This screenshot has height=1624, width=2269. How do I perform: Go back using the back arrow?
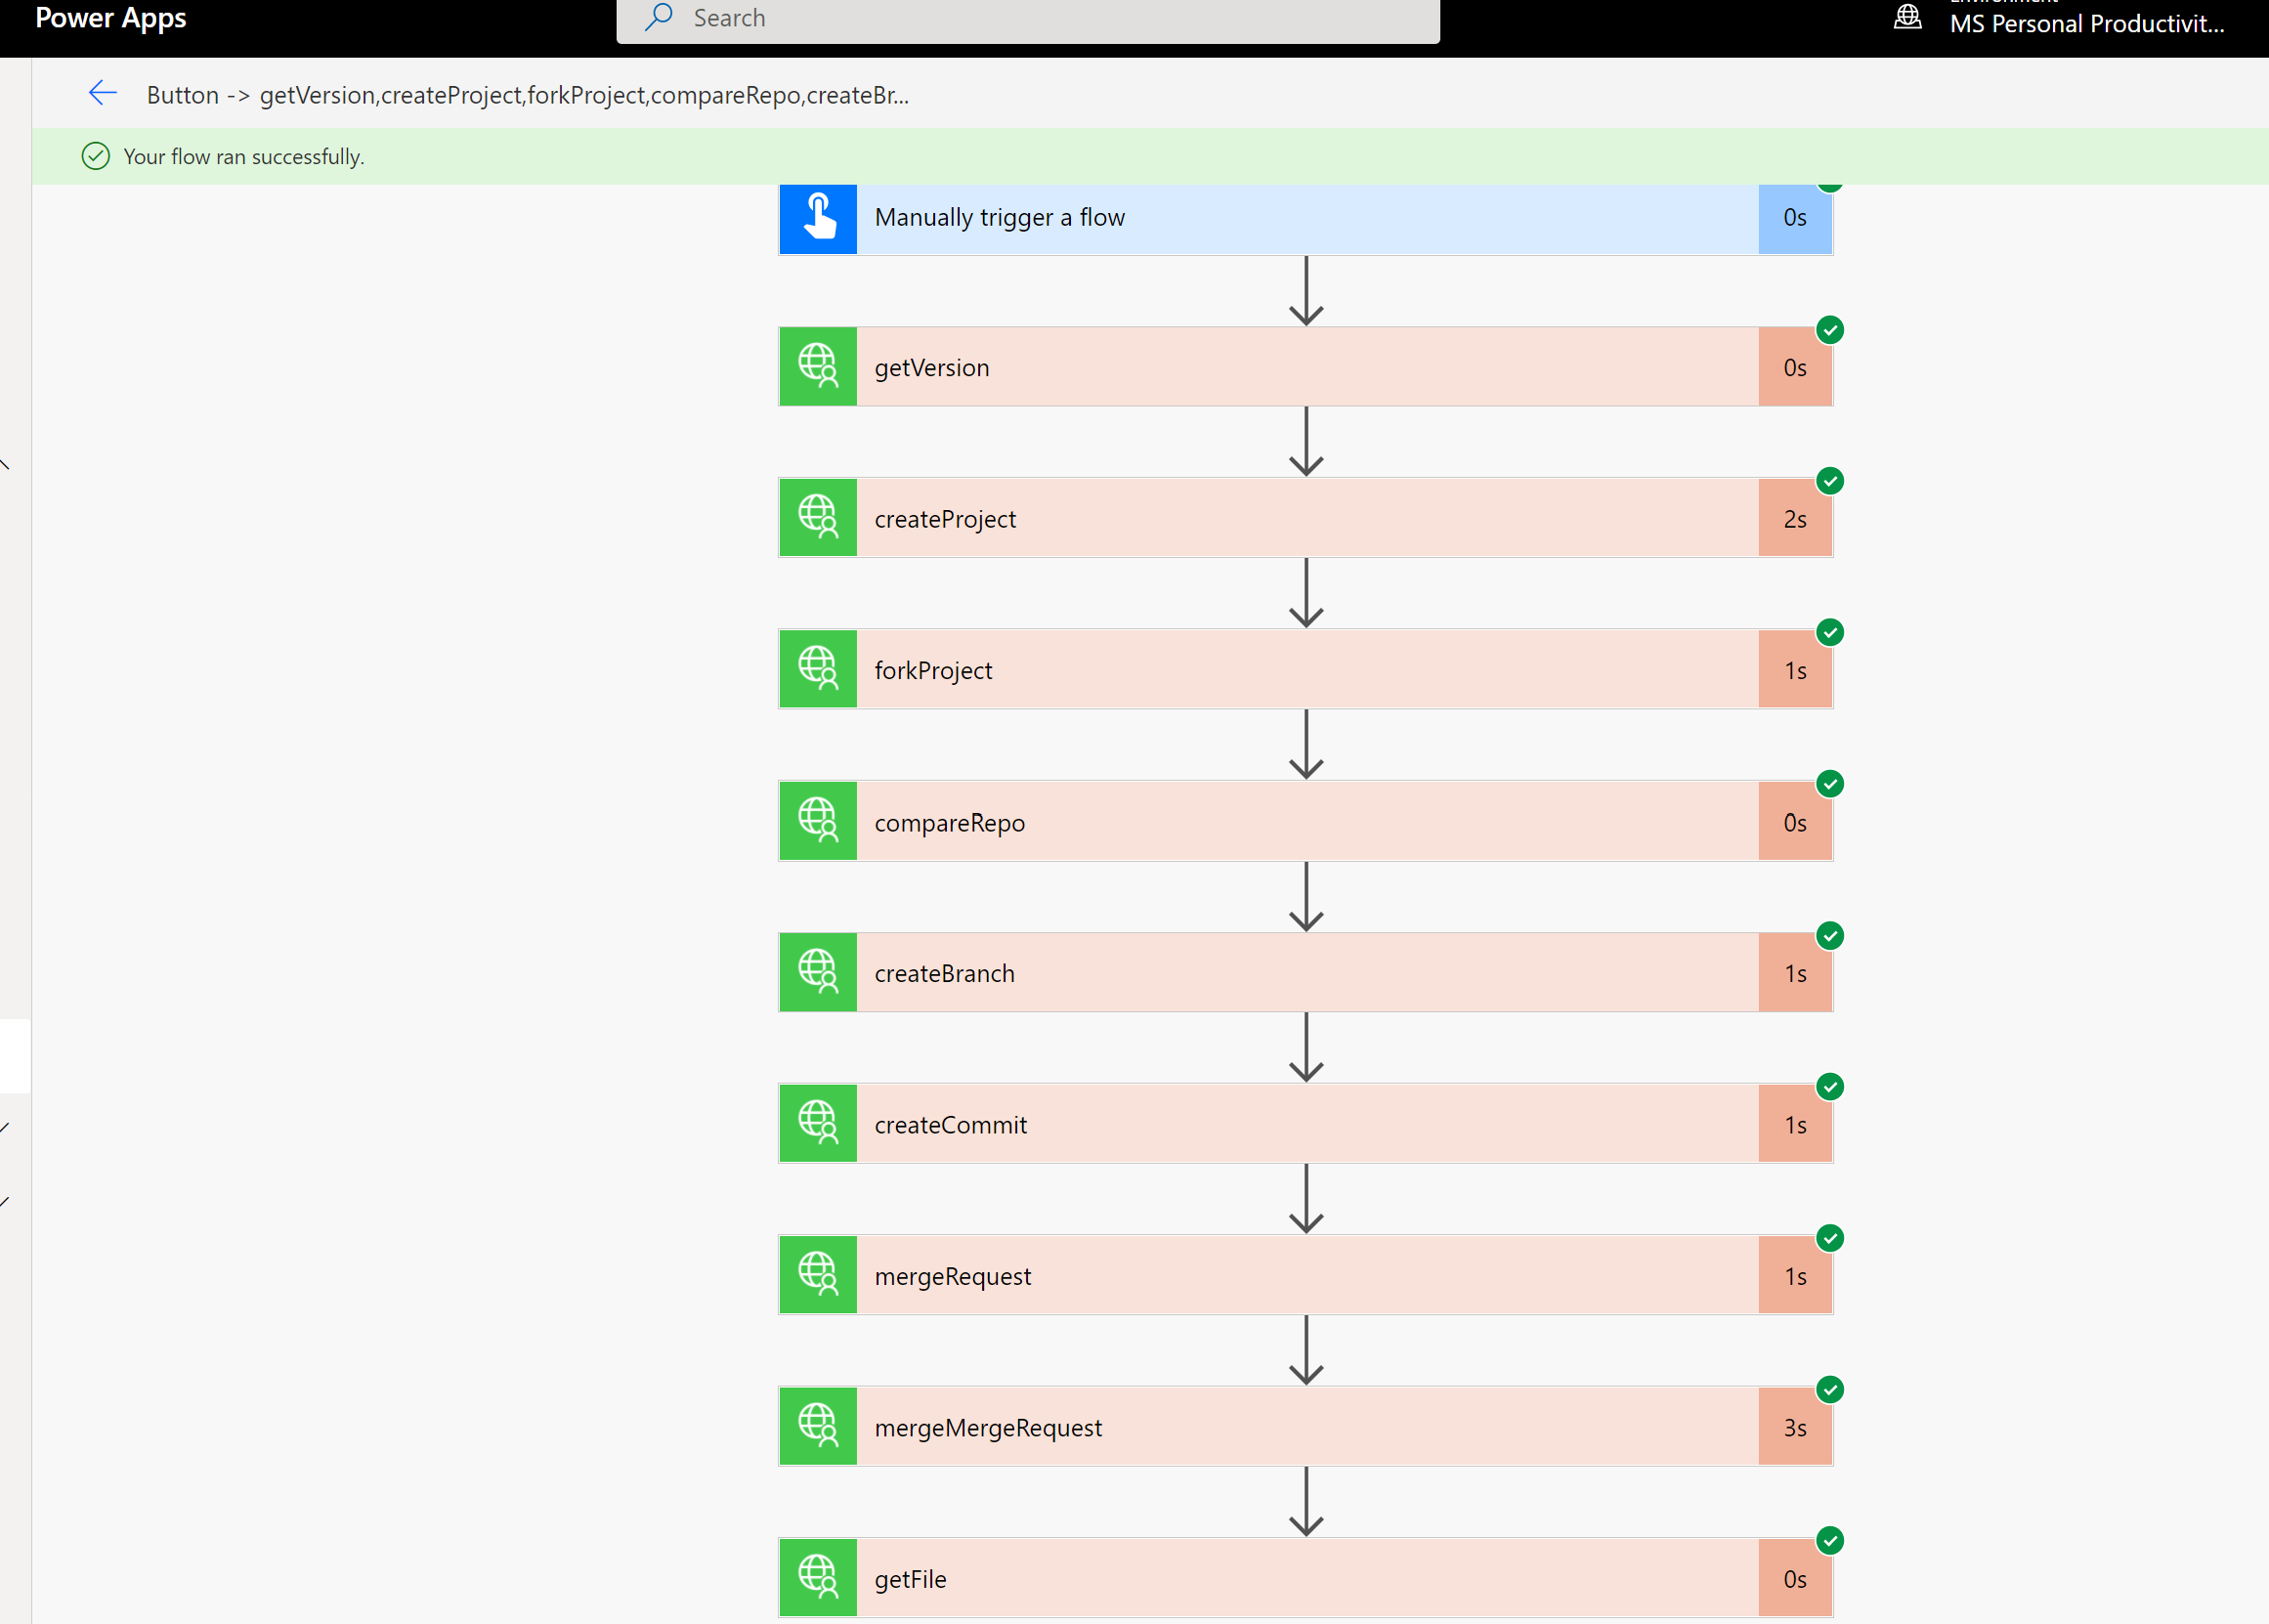coord(102,93)
